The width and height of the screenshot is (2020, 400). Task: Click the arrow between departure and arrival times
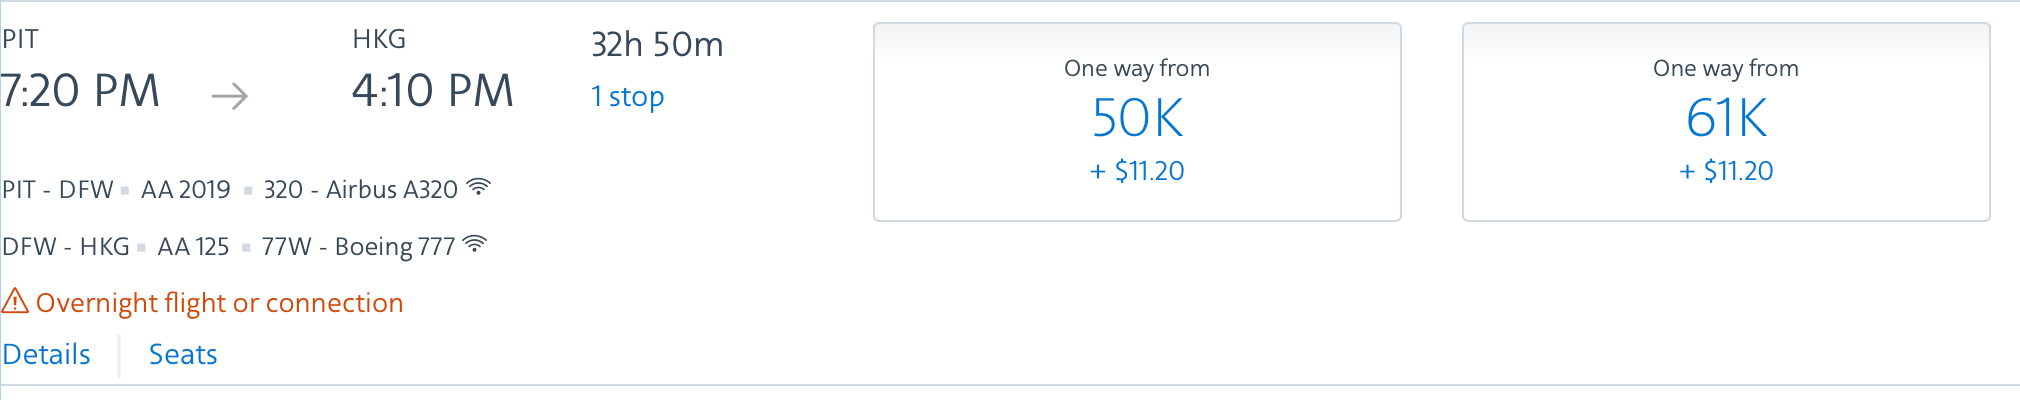pos(229,96)
